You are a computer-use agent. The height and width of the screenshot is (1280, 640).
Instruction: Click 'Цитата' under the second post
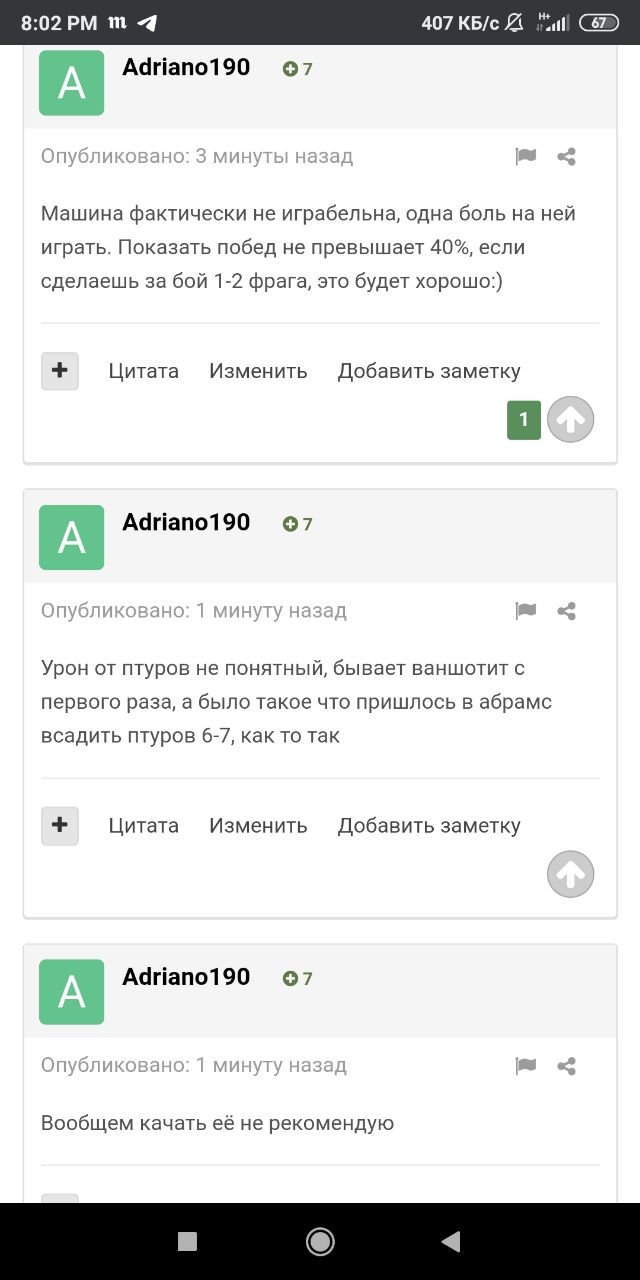[x=144, y=826]
